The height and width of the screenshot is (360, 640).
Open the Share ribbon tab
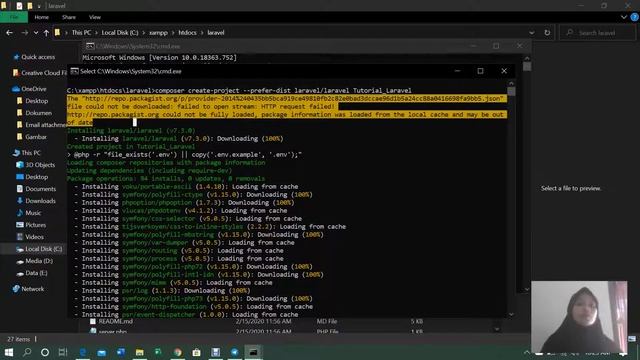tap(69, 17)
